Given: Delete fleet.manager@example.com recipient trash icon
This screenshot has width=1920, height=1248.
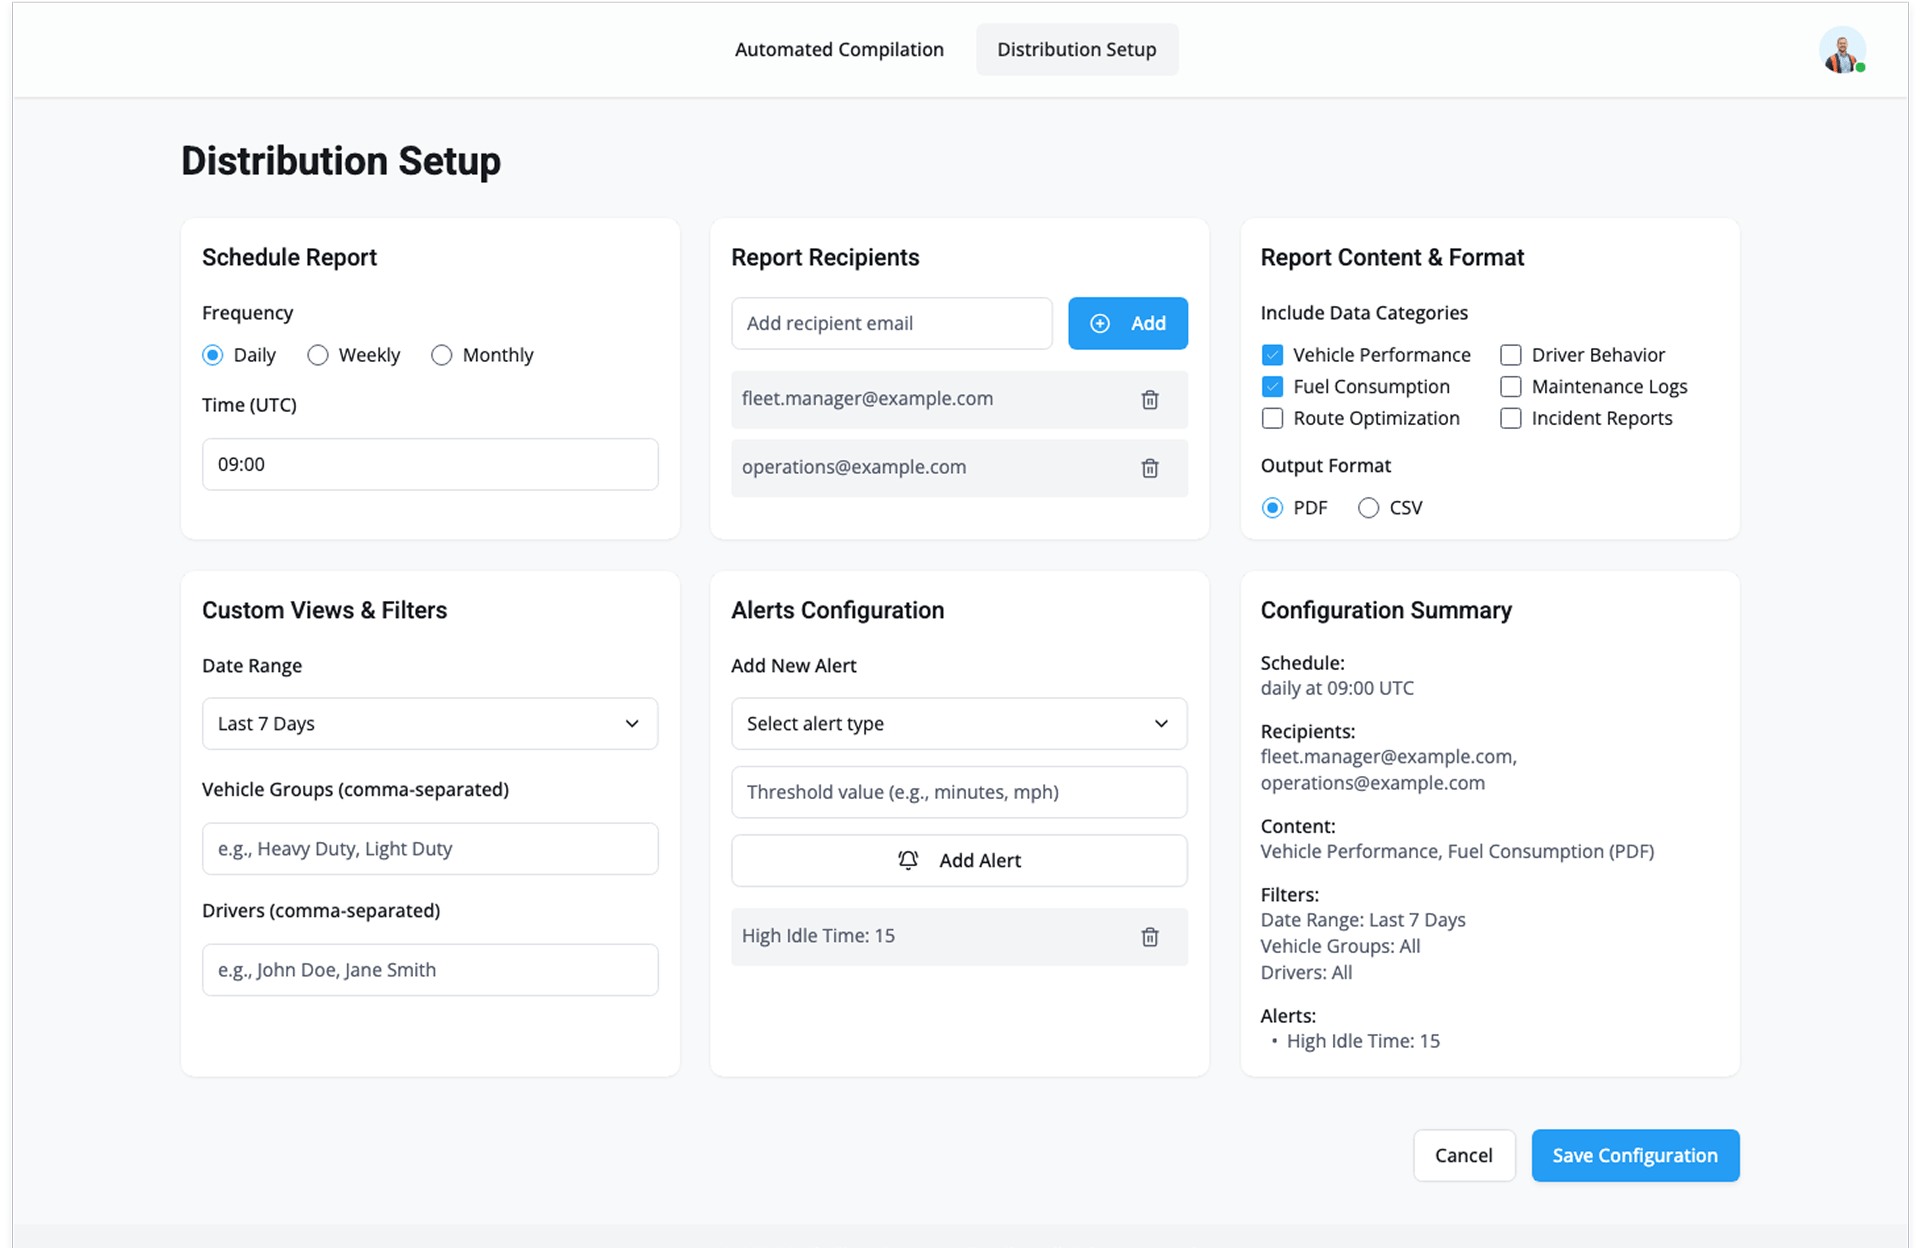Looking at the screenshot, I should click(x=1150, y=400).
